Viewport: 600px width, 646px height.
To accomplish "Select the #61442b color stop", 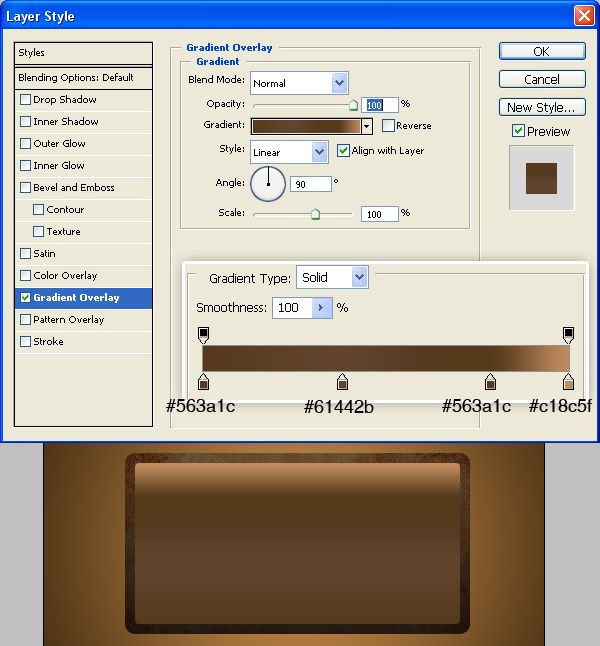I will [x=342, y=381].
